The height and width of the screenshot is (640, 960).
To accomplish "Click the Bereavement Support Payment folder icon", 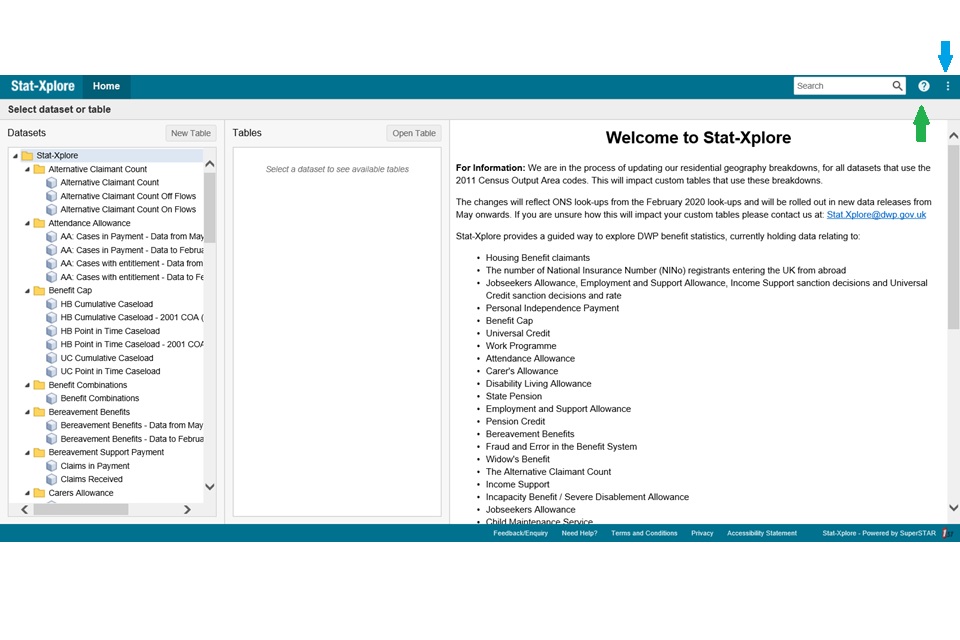I will (39, 452).
